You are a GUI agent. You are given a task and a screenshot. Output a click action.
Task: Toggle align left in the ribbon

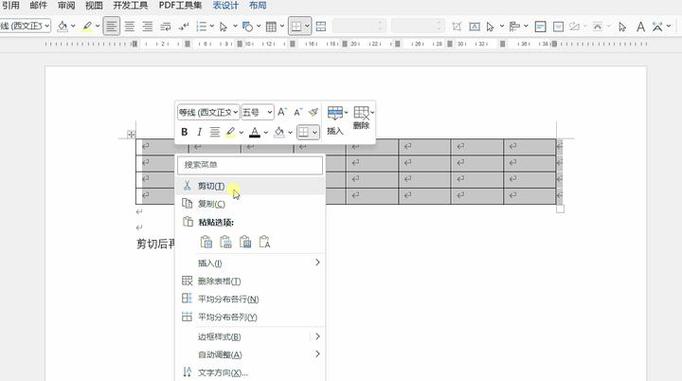click(x=111, y=27)
